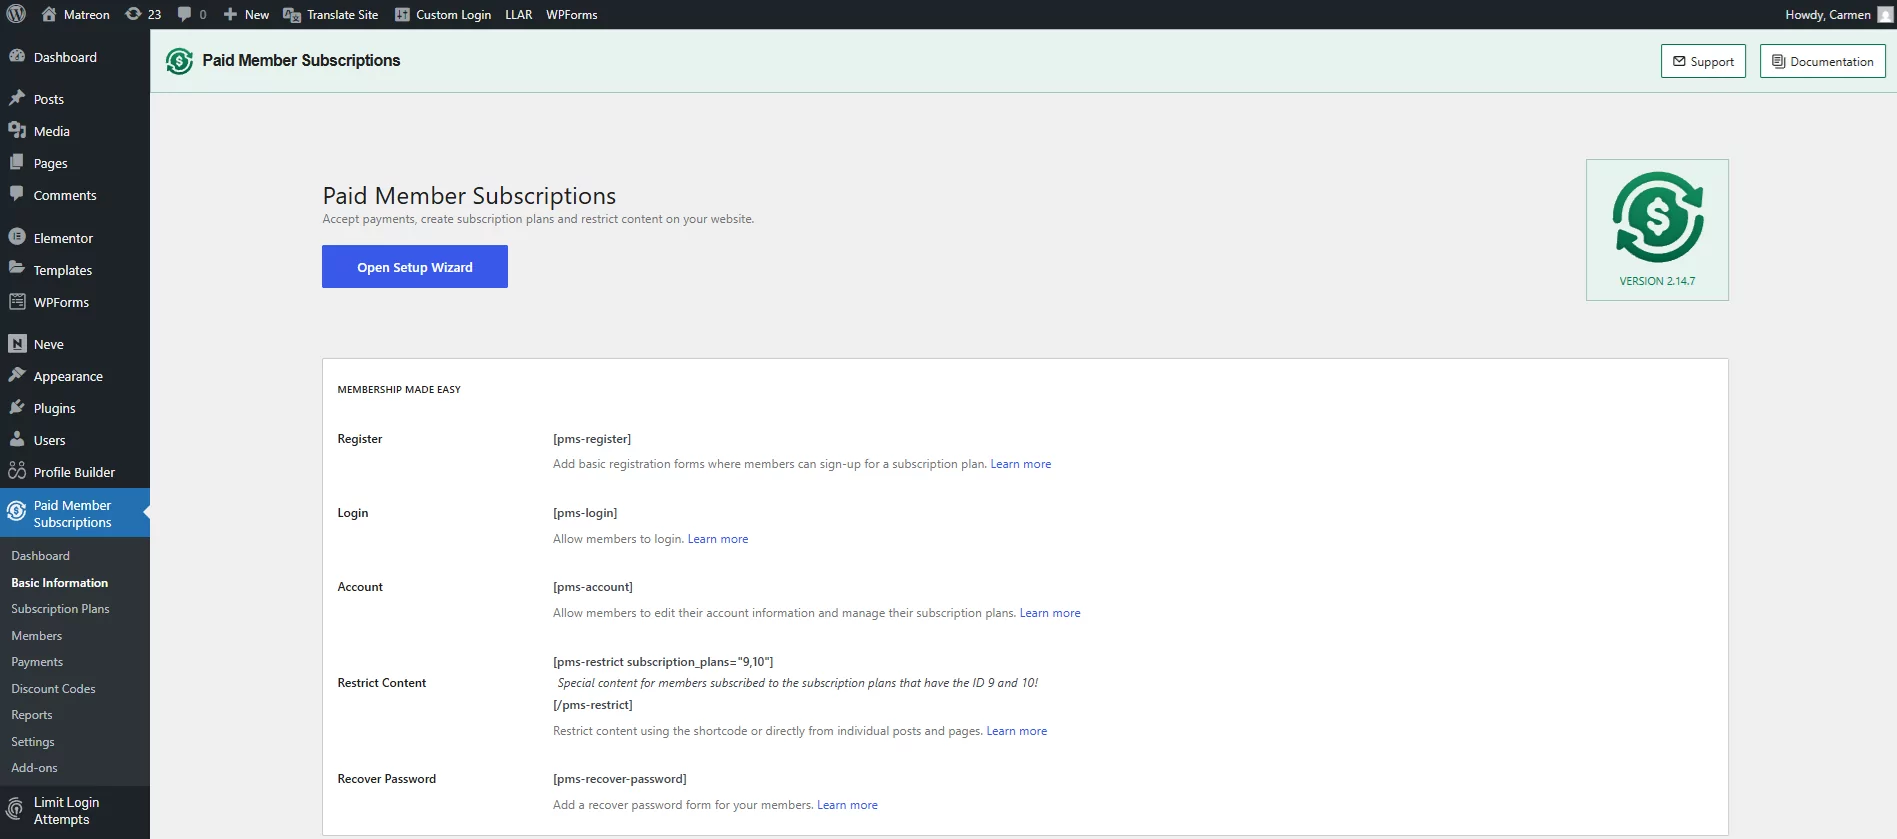Click the Open Setup Wizard button

pyautogui.click(x=415, y=267)
